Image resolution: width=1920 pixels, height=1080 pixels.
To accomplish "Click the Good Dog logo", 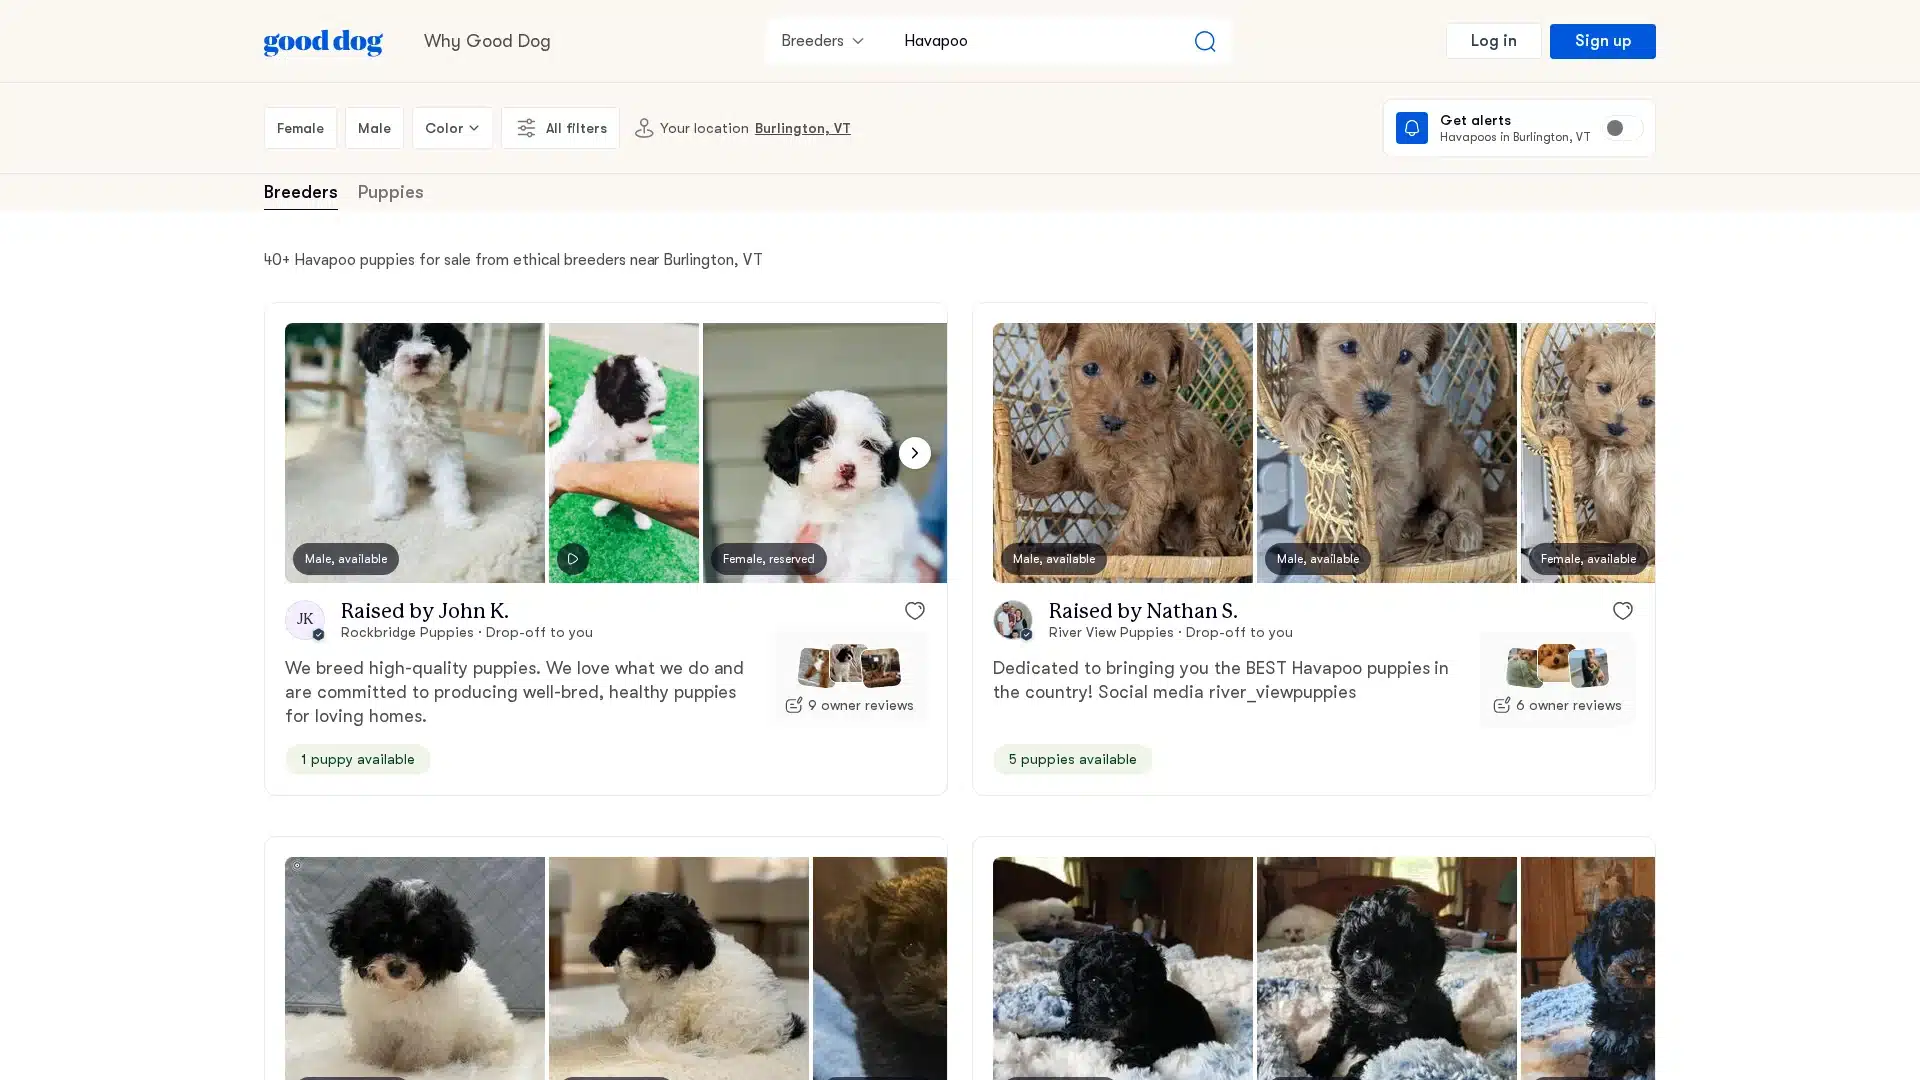I will pyautogui.click(x=323, y=42).
